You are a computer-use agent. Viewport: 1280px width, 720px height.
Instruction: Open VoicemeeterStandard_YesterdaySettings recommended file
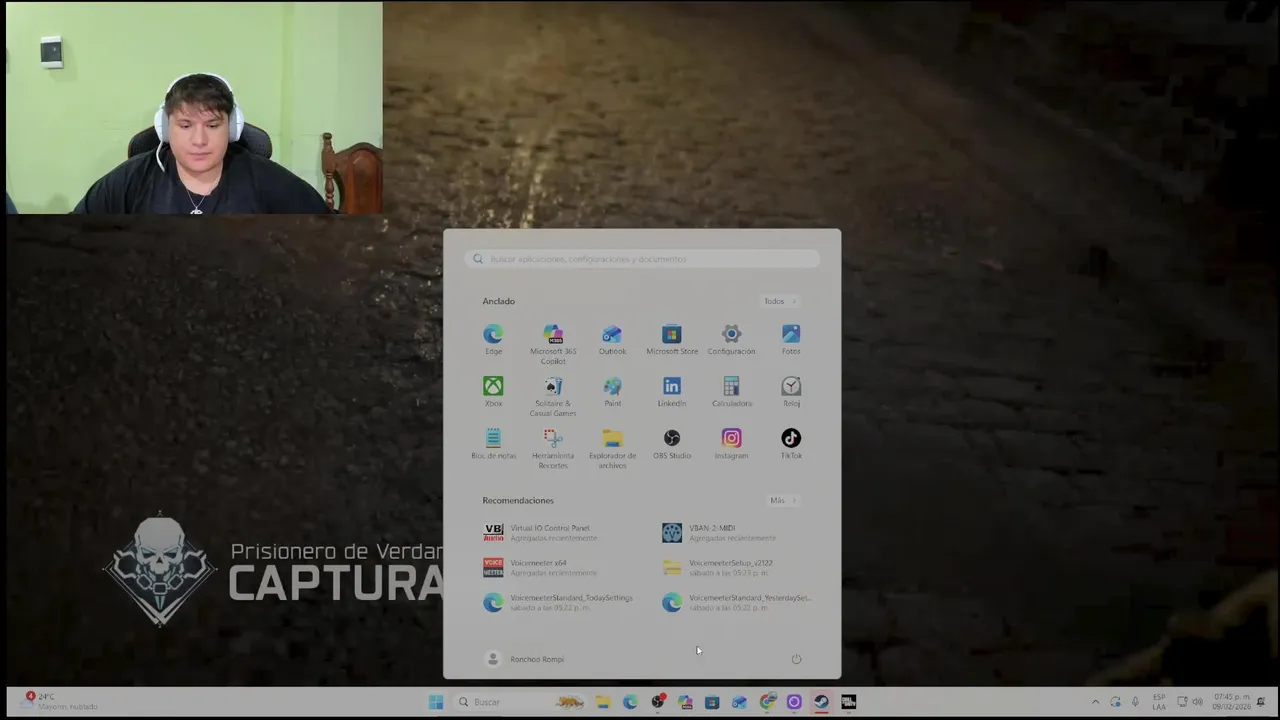738,602
